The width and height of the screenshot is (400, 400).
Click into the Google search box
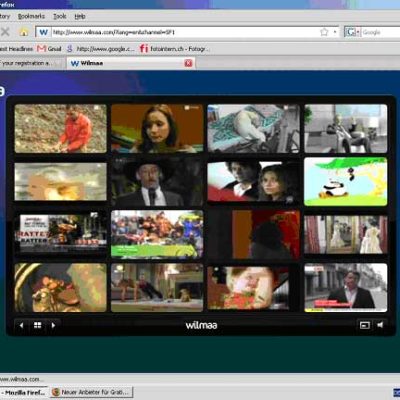(381, 32)
